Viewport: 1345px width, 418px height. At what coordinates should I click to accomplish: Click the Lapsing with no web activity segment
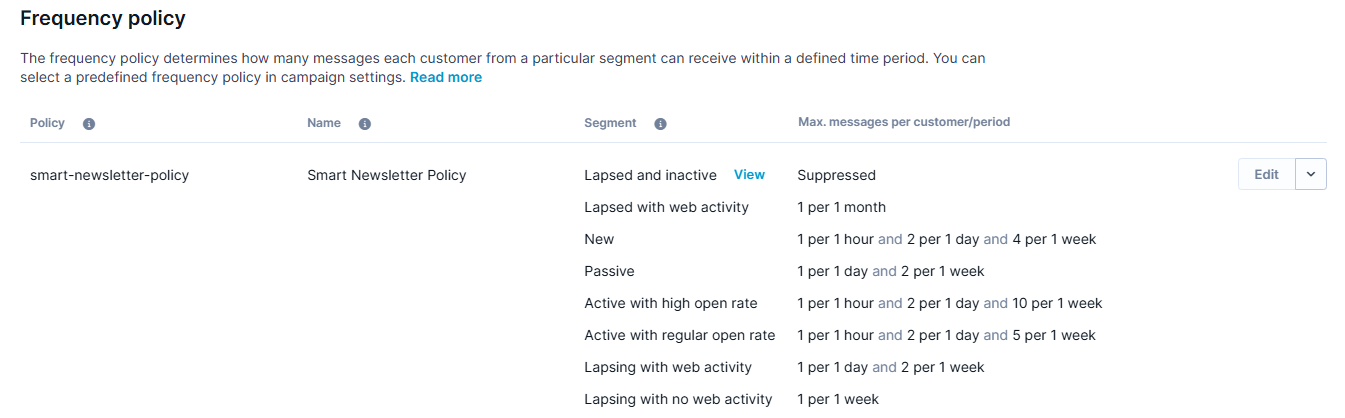coord(678,399)
